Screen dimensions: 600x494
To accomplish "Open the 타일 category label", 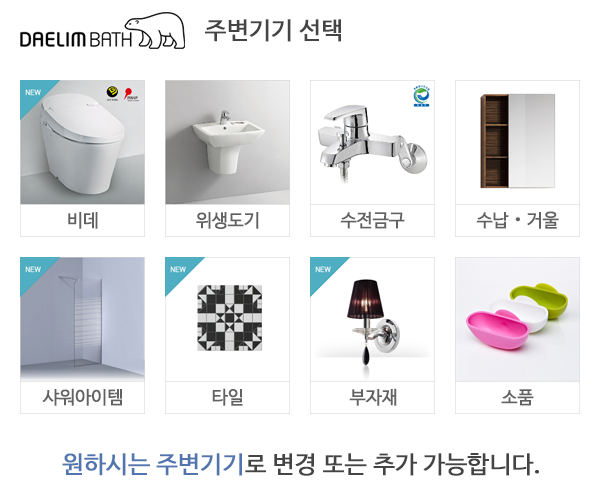I will click(227, 397).
